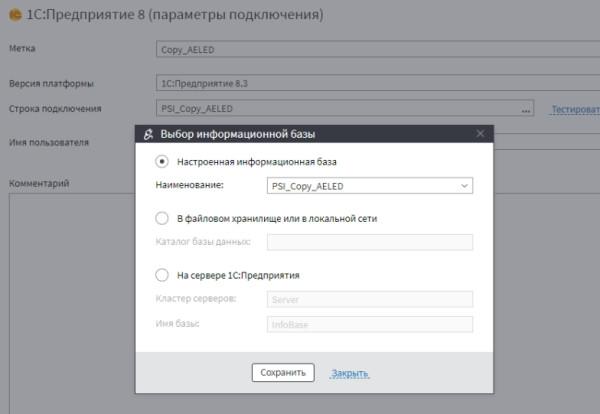Image resolution: width=600 pixels, height=414 pixels.
Task: Click the Каталог базы данных label
Action: 203,242
